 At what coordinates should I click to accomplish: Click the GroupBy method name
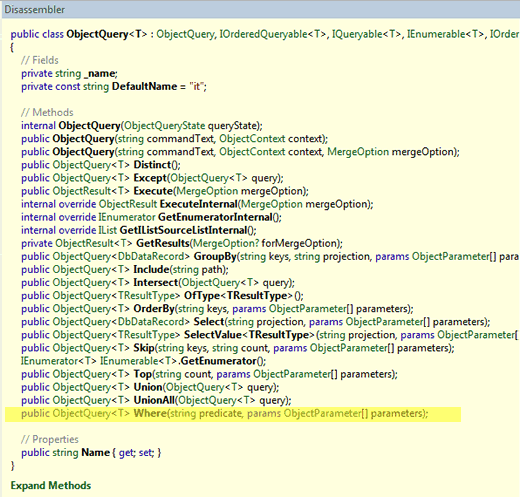[x=215, y=256]
